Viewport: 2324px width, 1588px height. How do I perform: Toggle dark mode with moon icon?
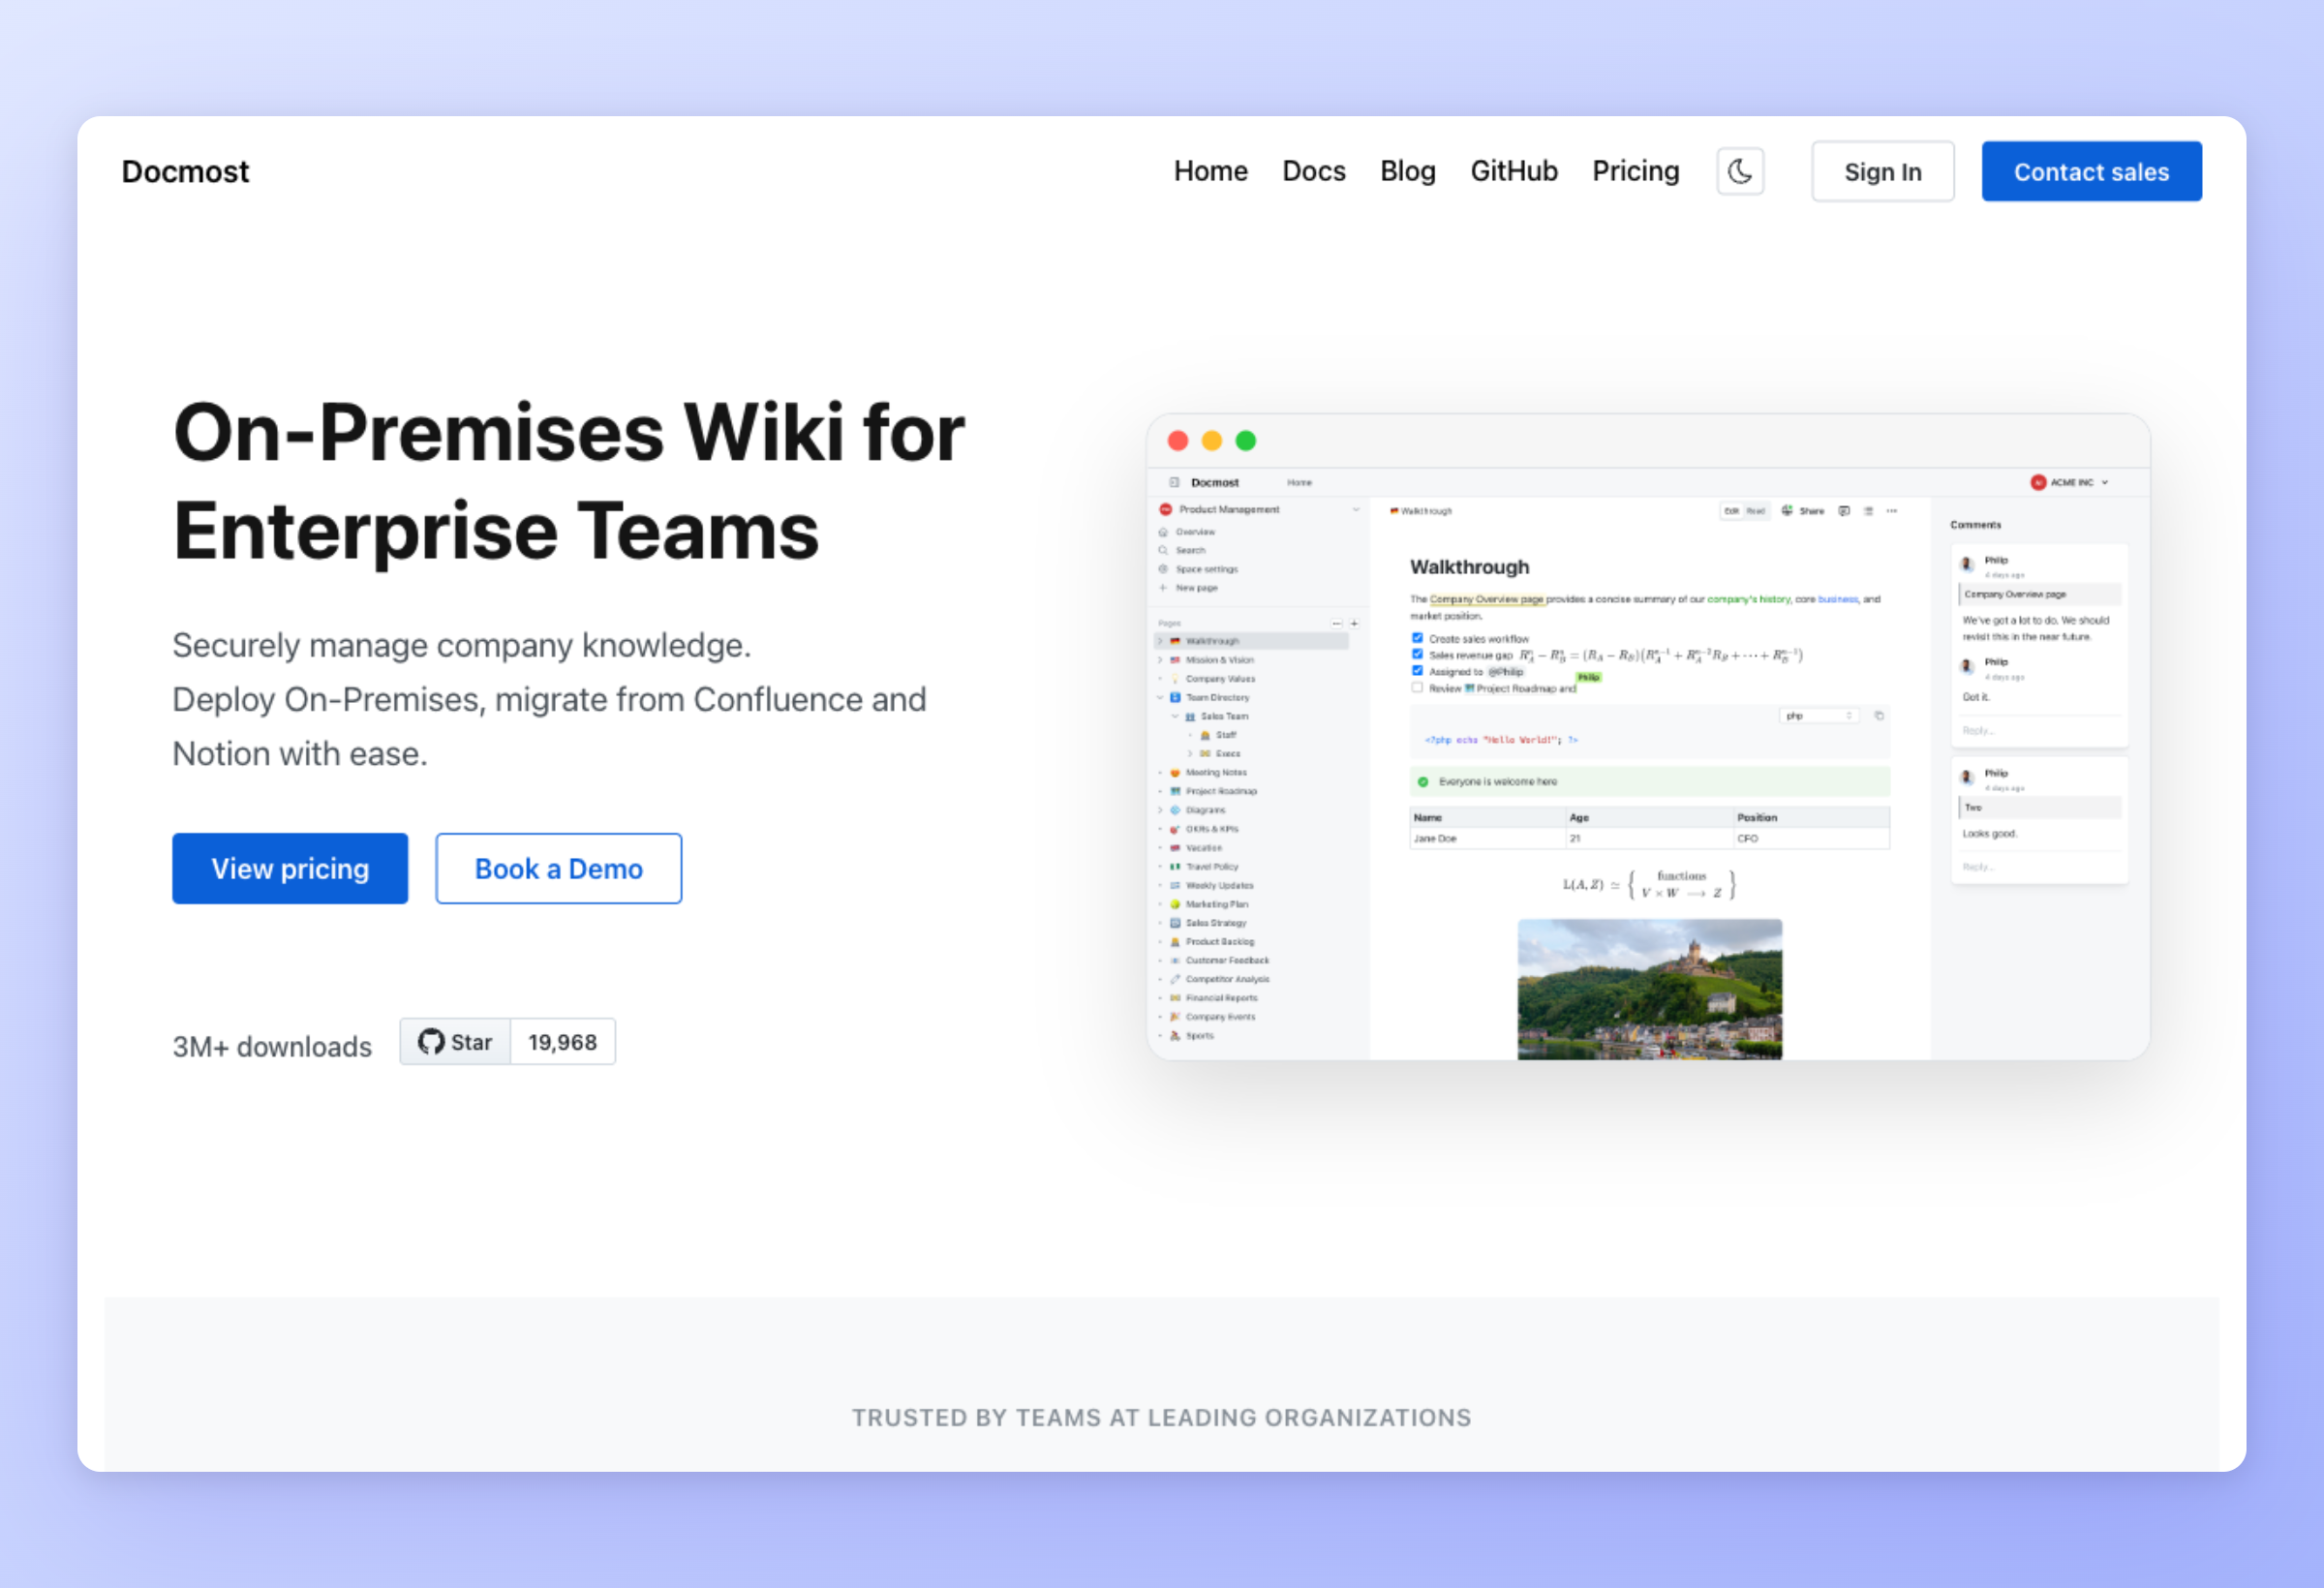pos(1739,171)
